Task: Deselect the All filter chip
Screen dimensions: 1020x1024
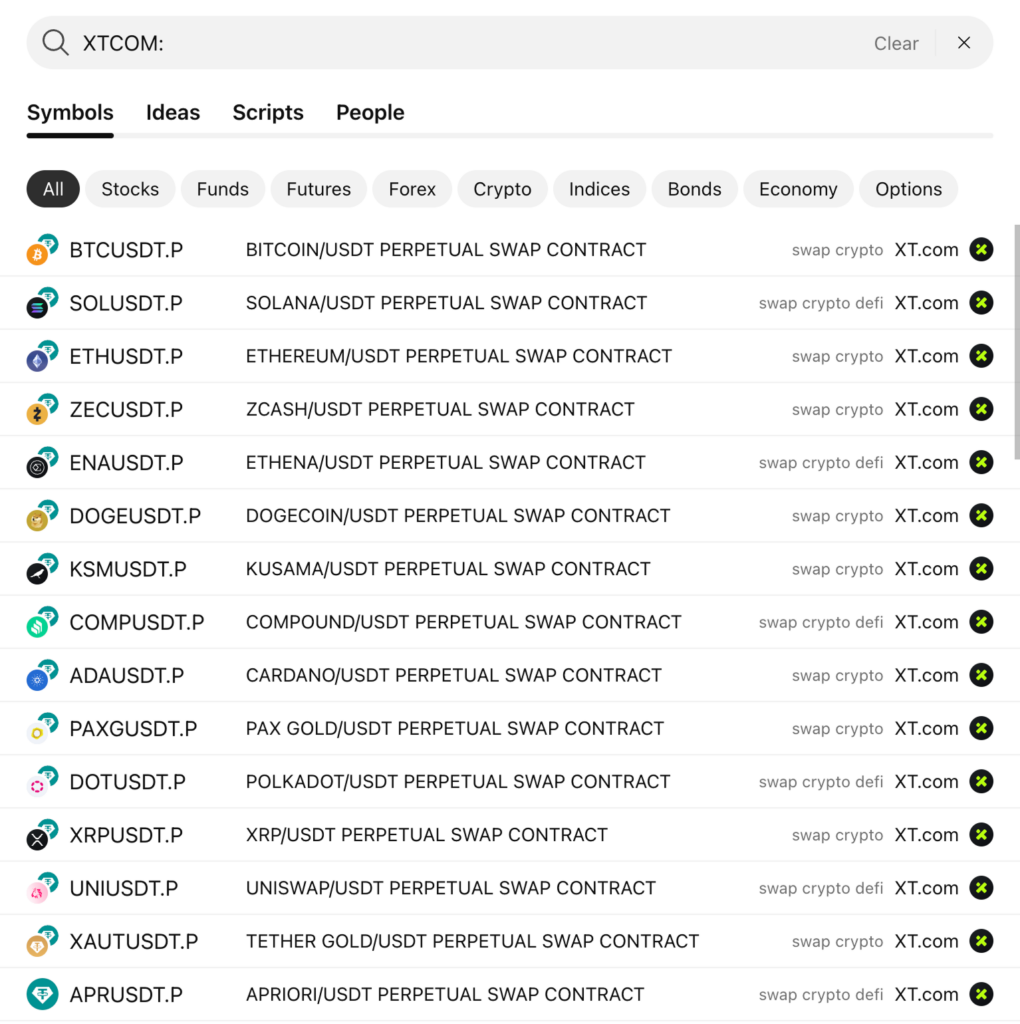Action: coord(52,188)
